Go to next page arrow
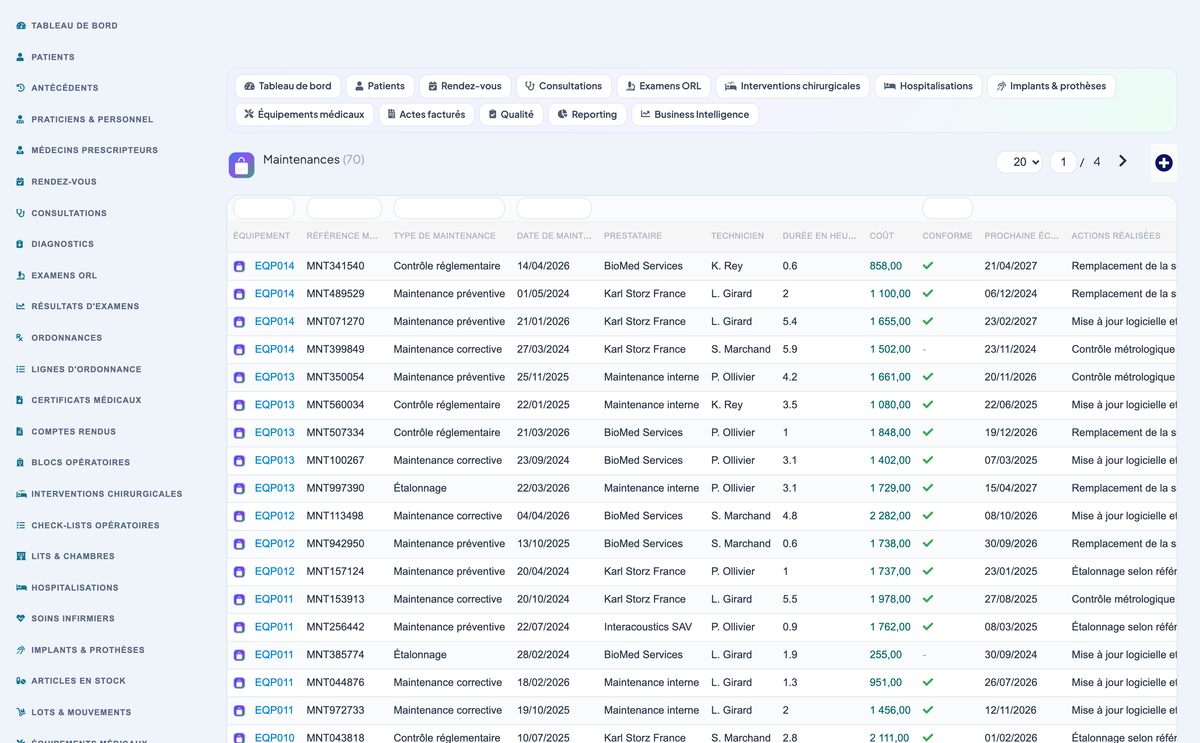 click(1123, 161)
